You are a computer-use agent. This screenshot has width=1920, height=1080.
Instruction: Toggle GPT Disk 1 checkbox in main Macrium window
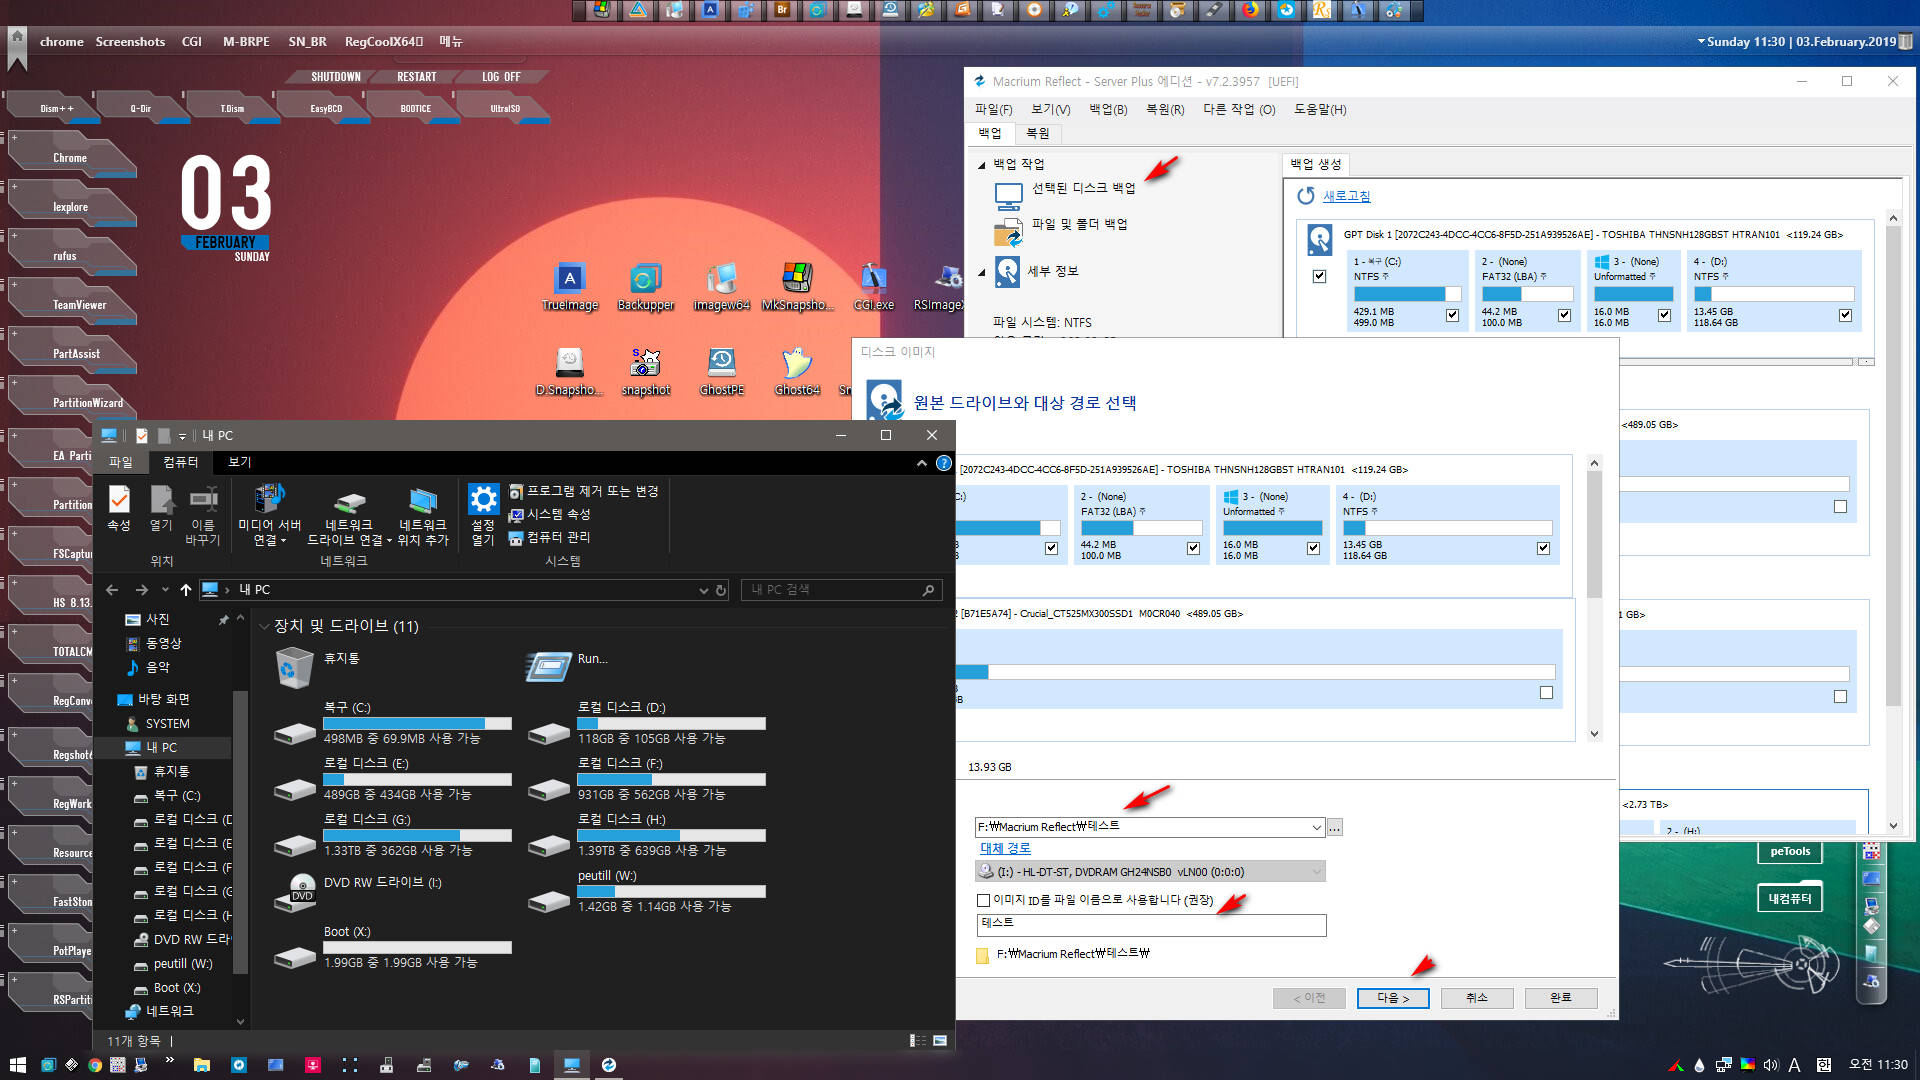click(1319, 276)
